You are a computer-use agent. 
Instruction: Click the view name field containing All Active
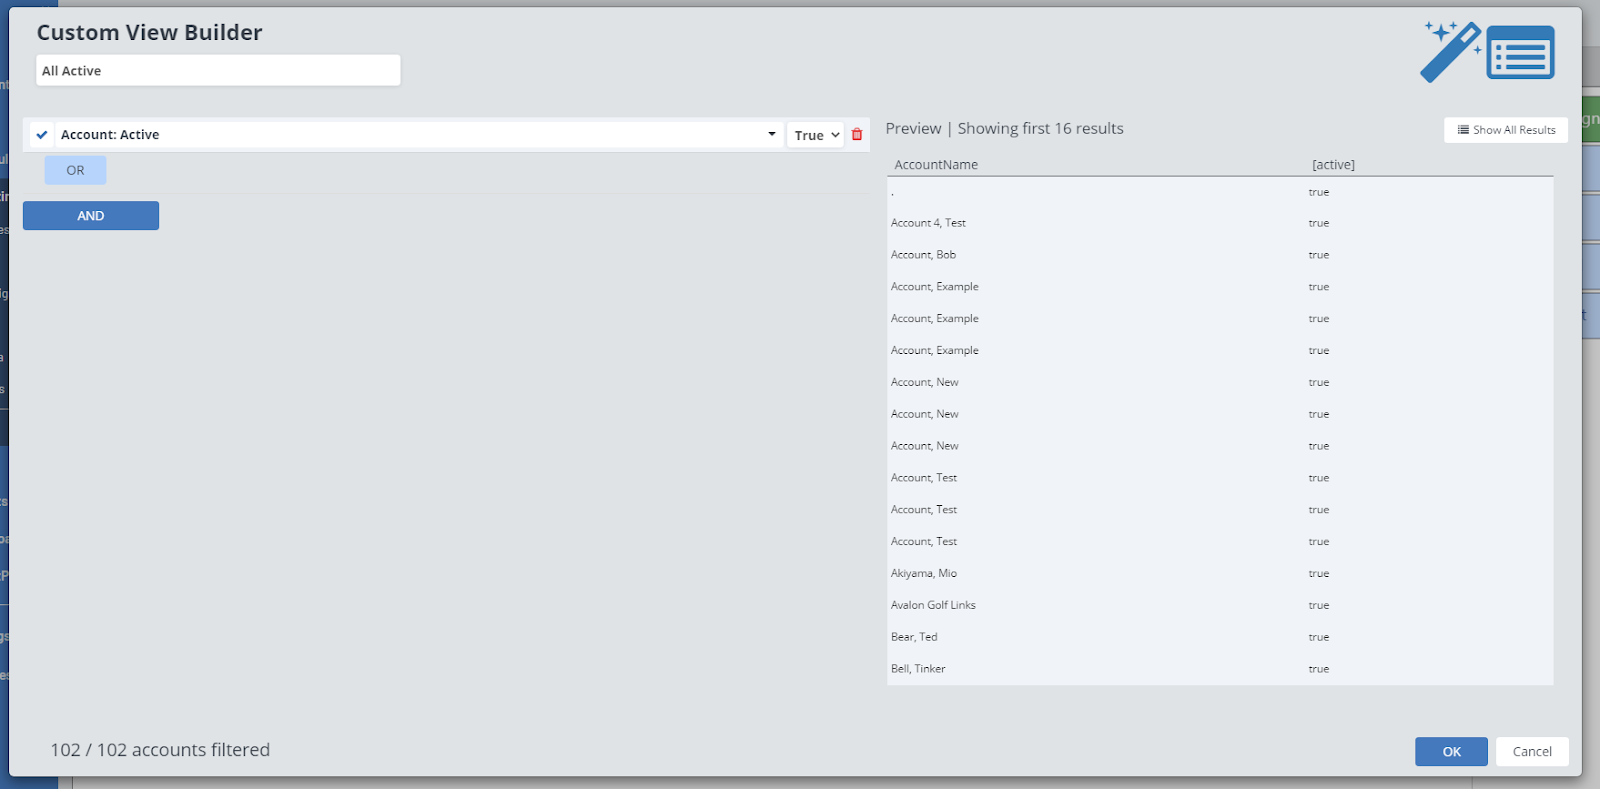coord(218,71)
